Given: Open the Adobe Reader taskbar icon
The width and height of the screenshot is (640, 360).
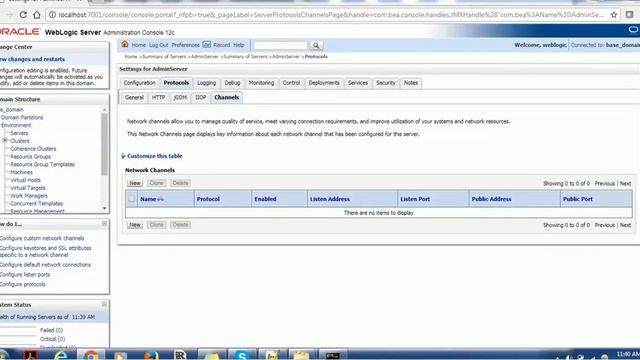Looking at the screenshot, I should (31, 355).
